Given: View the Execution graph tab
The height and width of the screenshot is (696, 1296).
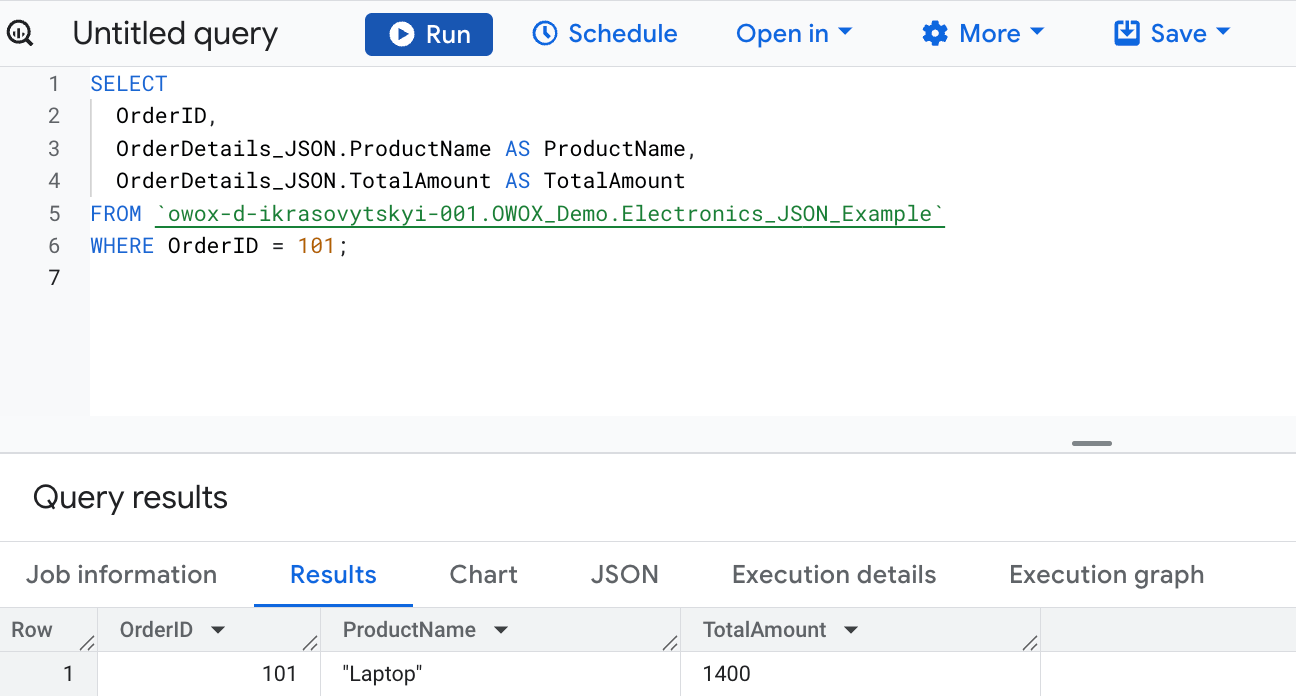Looking at the screenshot, I should [1106, 575].
